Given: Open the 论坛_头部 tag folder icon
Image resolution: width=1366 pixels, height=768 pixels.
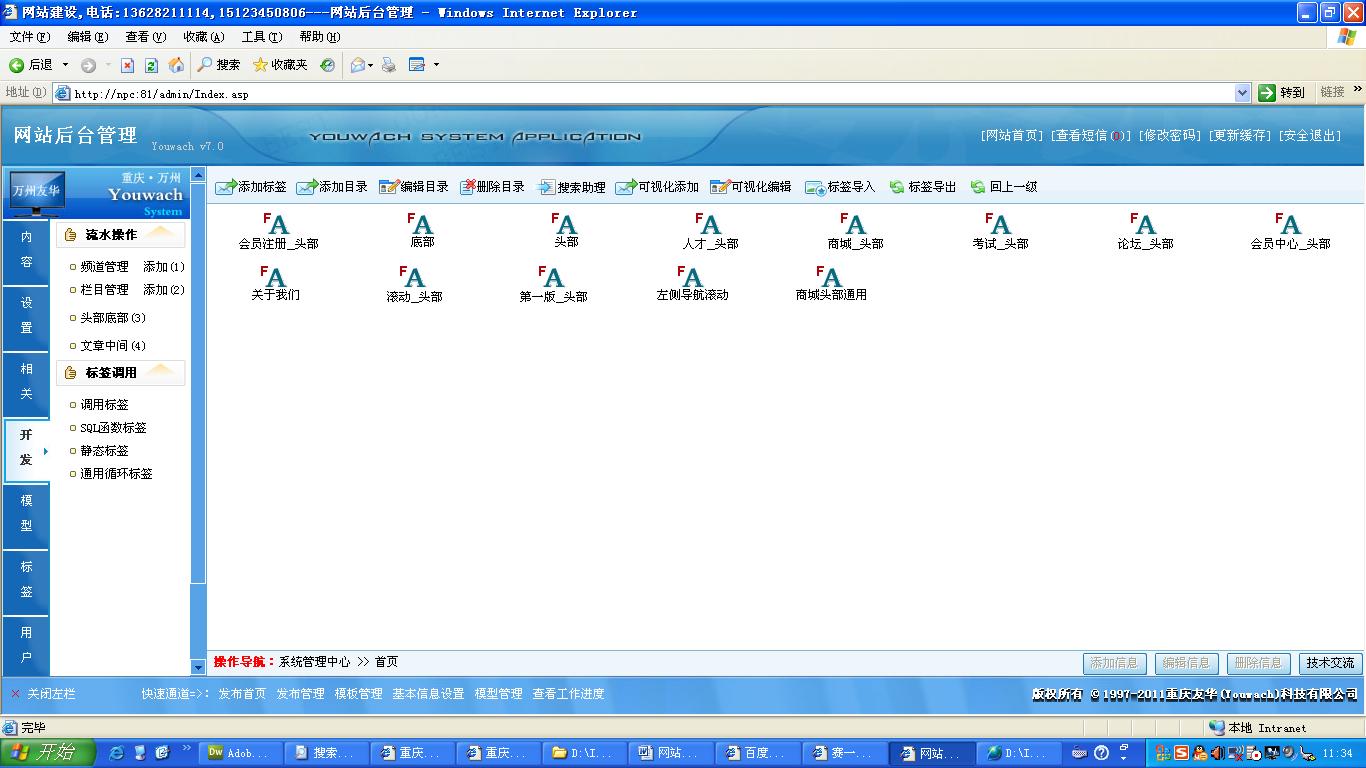Looking at the screenshot, I should 1143,223.
